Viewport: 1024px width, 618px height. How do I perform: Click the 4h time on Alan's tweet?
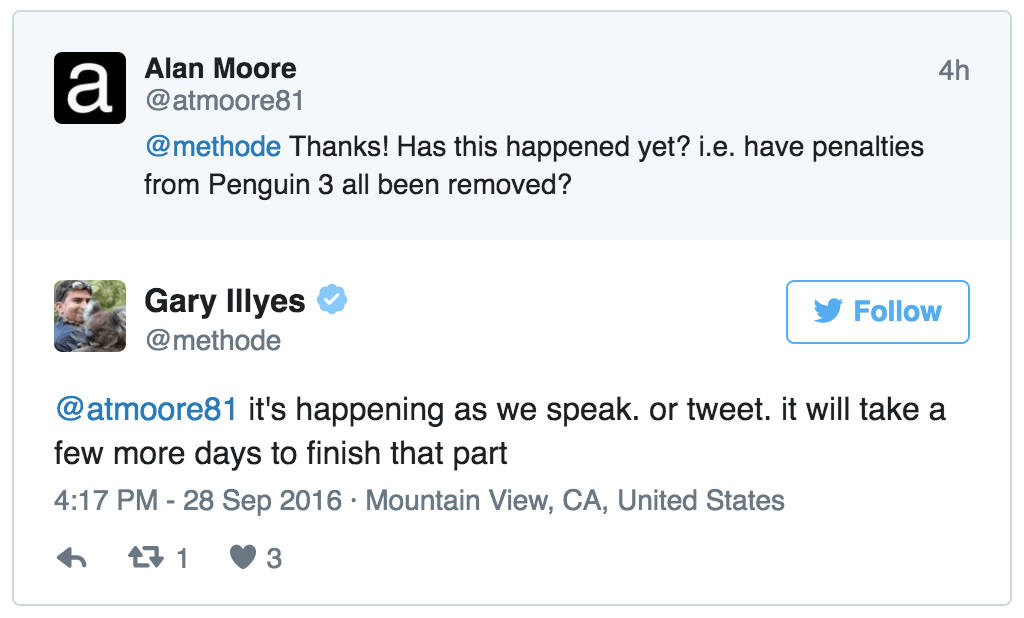[953, 70]
